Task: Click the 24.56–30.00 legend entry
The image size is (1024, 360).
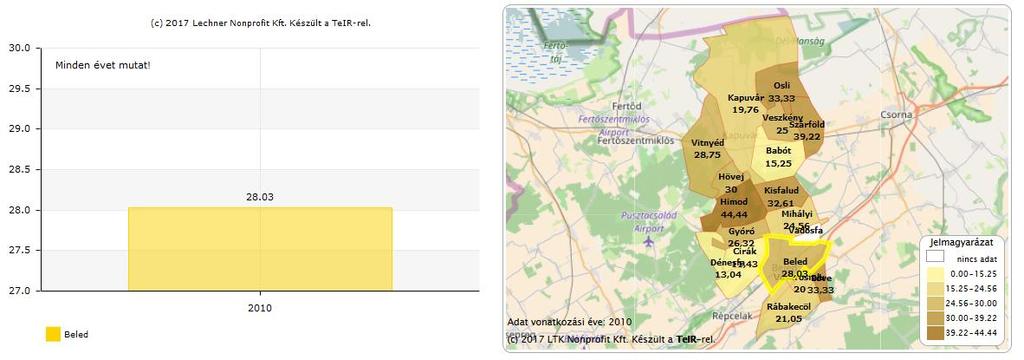Action: pos(961,303)
